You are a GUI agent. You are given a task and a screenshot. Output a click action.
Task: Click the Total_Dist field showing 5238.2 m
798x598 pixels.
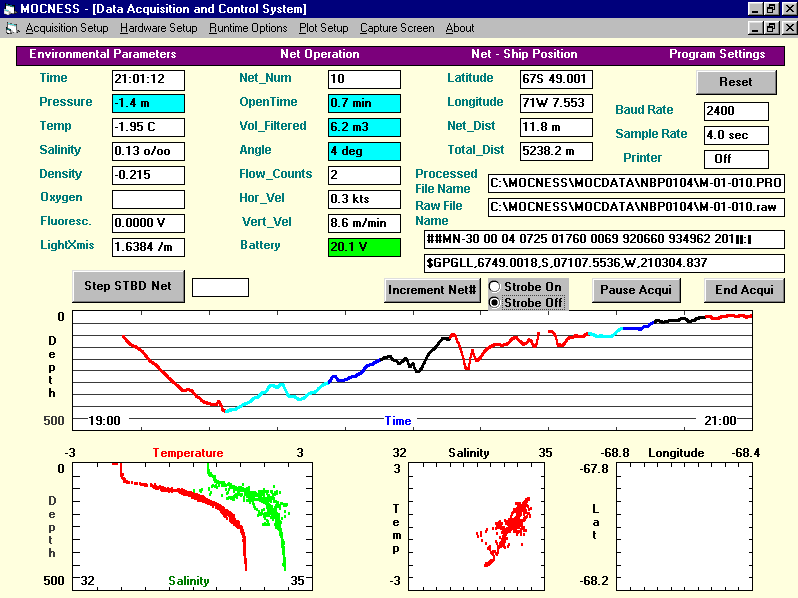point(556,151)
